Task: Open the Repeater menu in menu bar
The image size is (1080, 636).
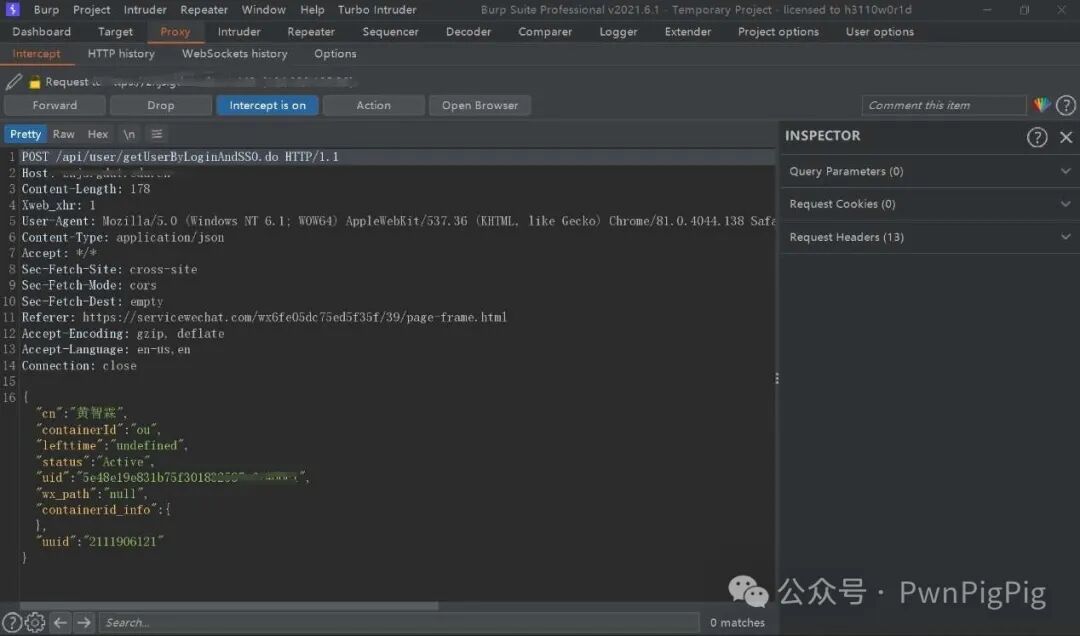Action: click(204, 10)
